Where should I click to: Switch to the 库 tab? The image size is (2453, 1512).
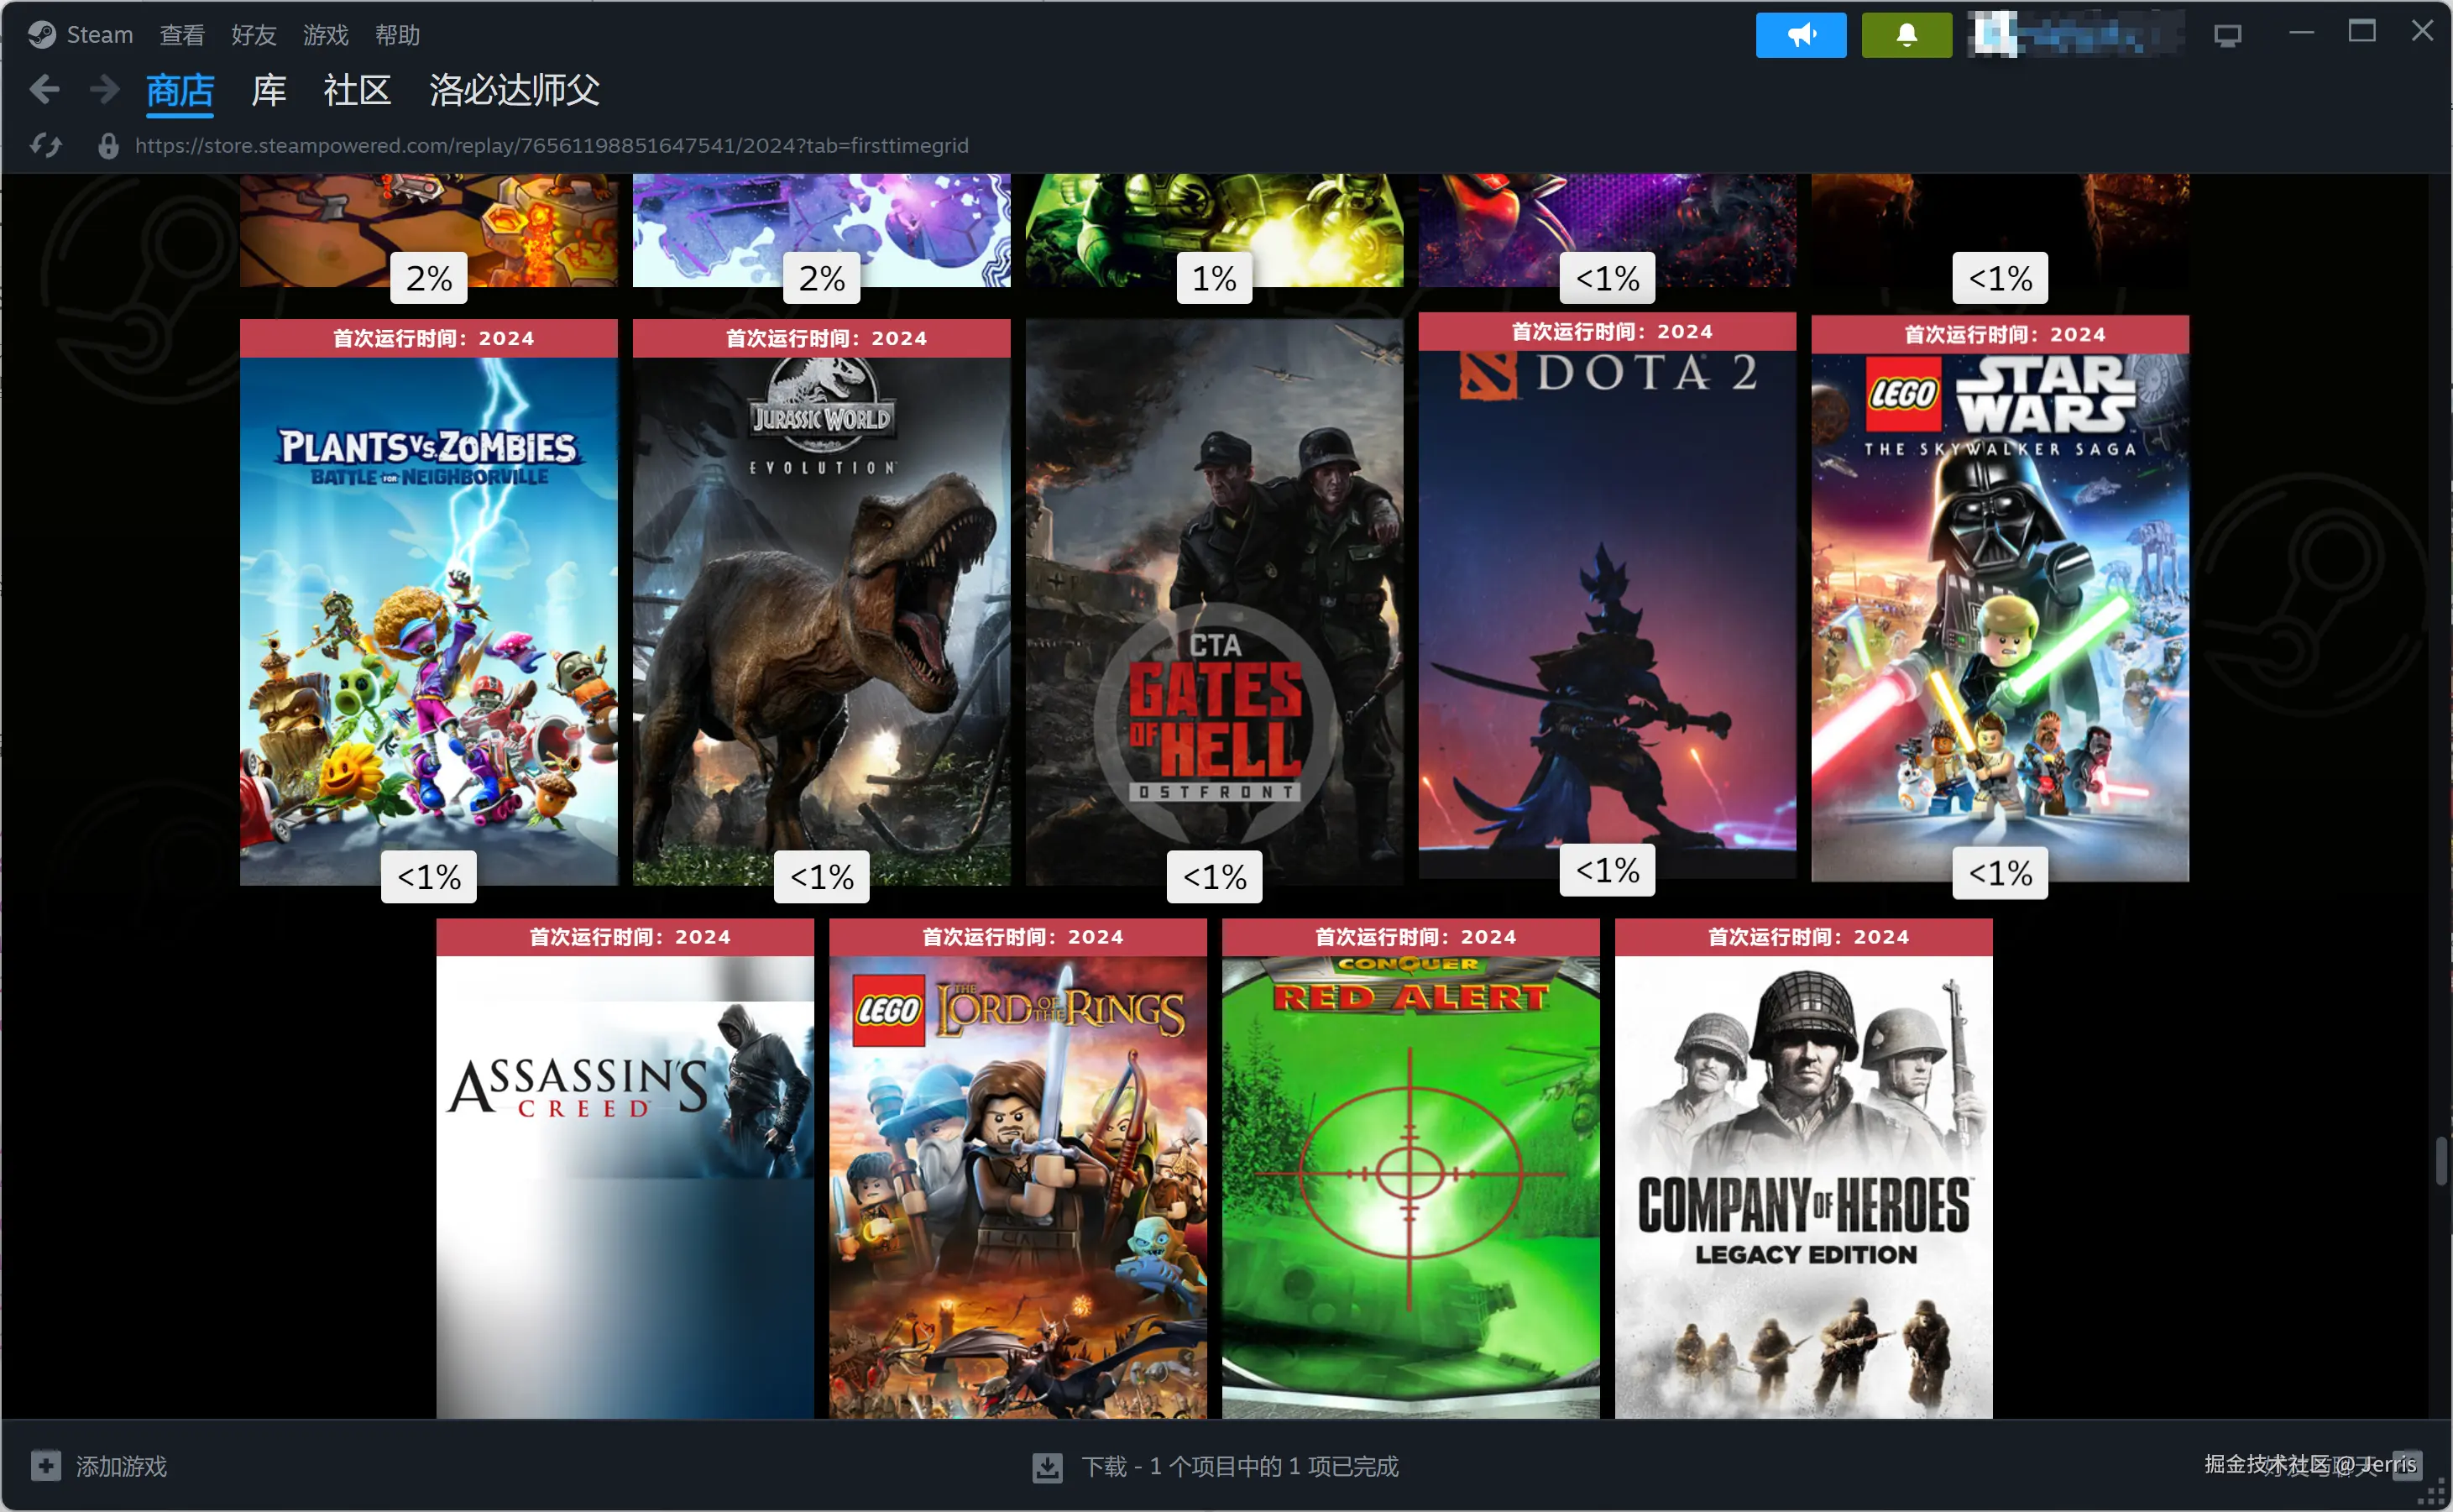268,91
